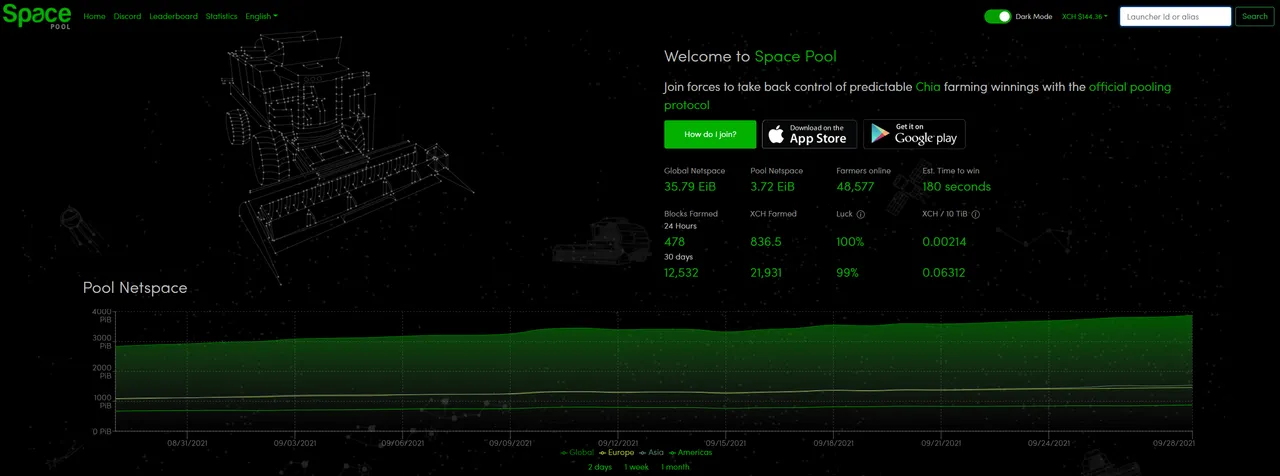Screen dimensions: 1280x476
Task: Open the Home page link
Action: pos(94,17)
